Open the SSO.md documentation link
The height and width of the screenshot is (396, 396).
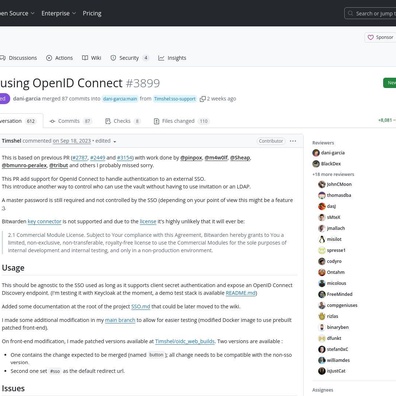(141, 306)
